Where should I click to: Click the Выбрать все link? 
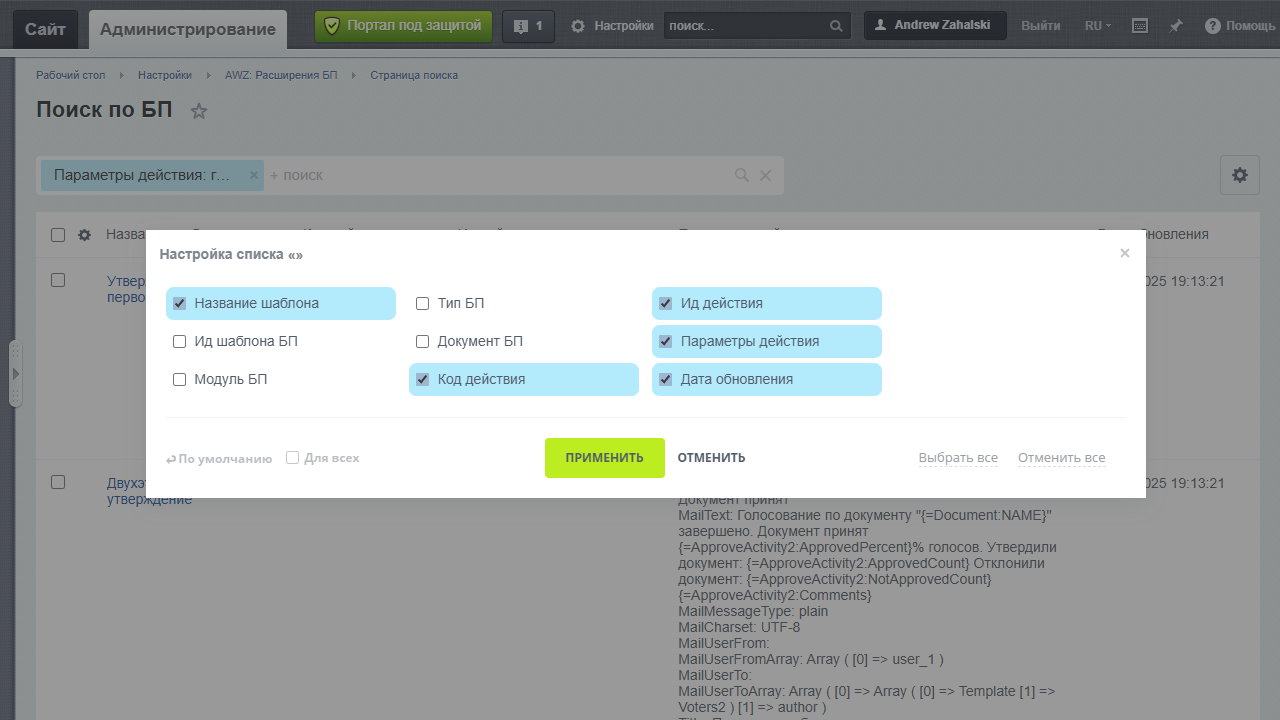coord(958,458)
